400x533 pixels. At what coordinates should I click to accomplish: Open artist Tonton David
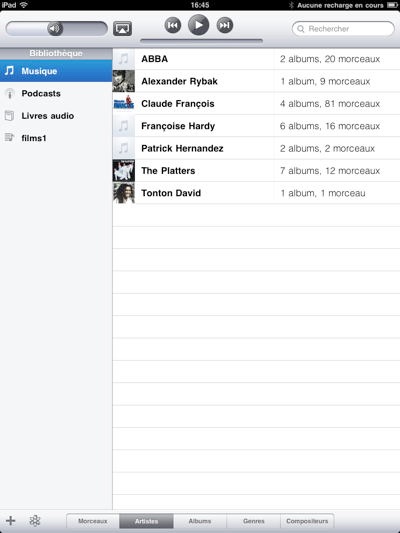coord(256,193)
